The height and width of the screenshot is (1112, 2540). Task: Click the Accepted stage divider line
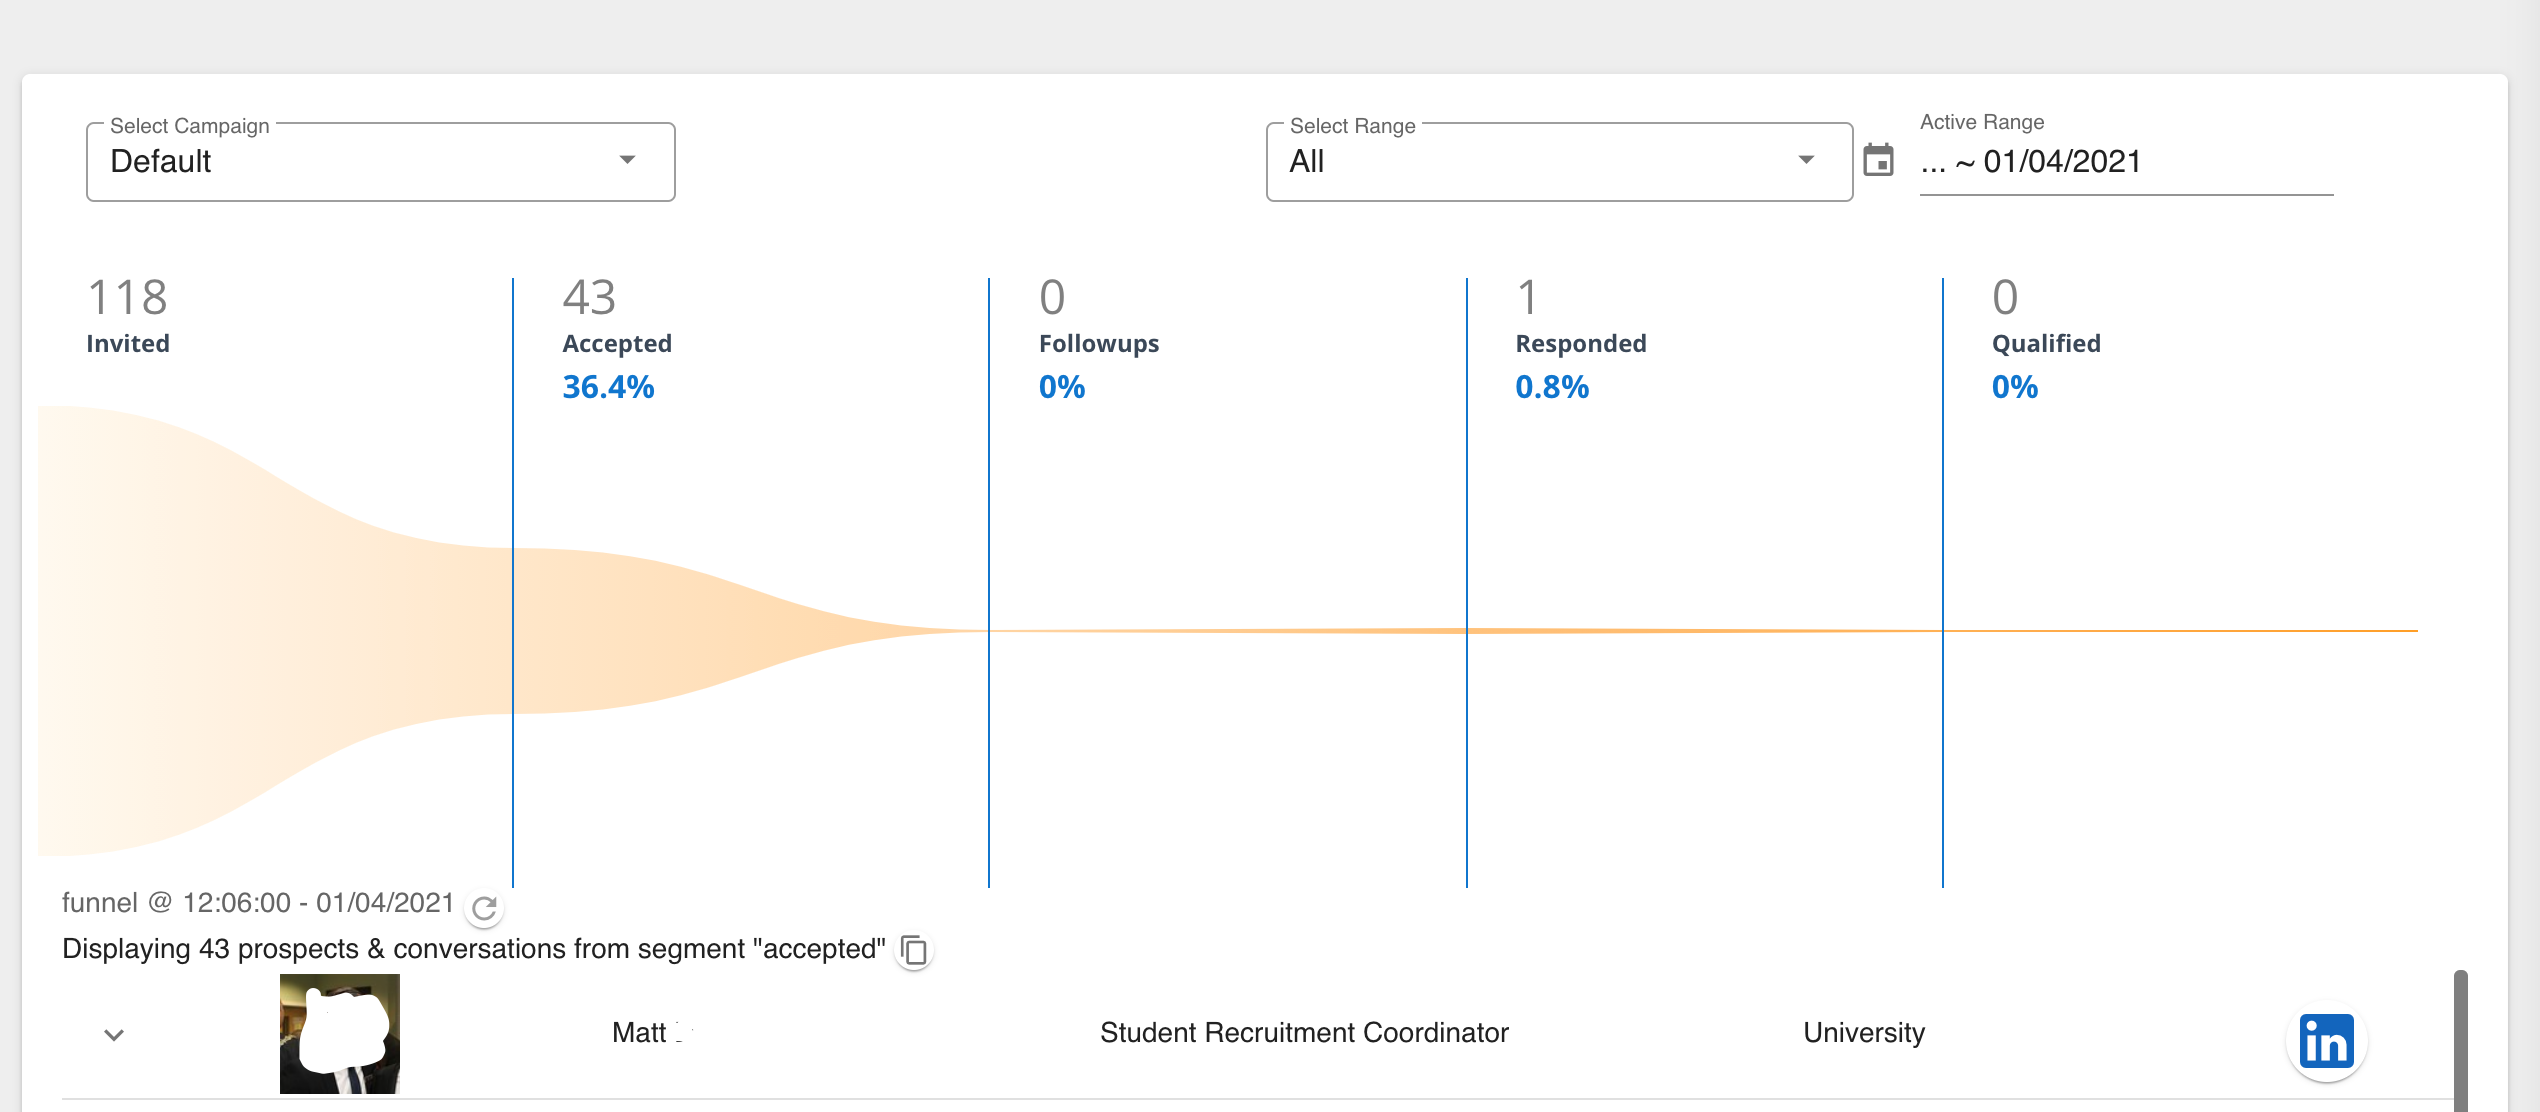[x=513, y=600]
